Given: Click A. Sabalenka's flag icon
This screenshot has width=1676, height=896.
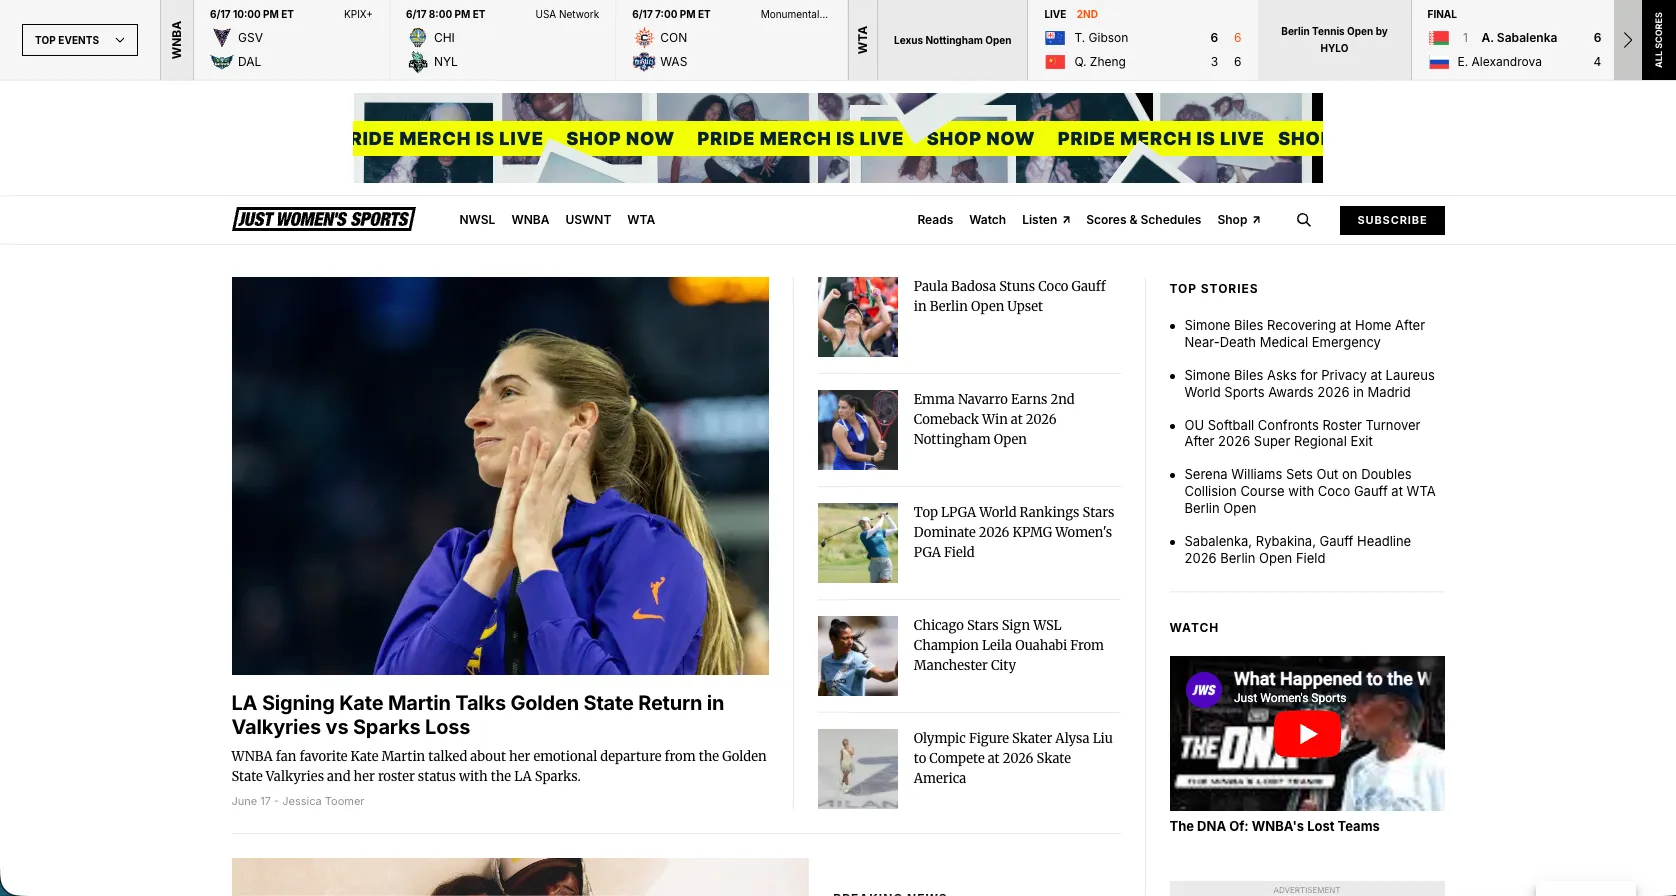Looking at the screenshot, I should click(1438, 38).
